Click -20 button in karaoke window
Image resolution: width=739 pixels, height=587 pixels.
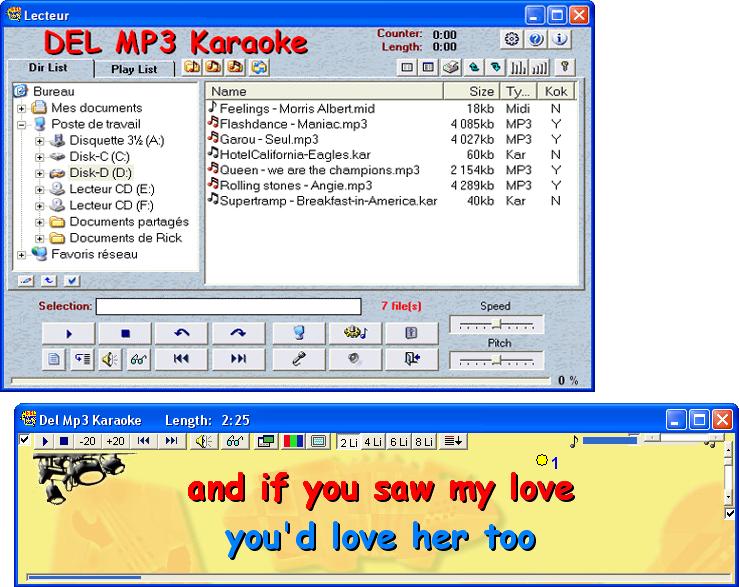pyautogui.click(x=87, y=441)
